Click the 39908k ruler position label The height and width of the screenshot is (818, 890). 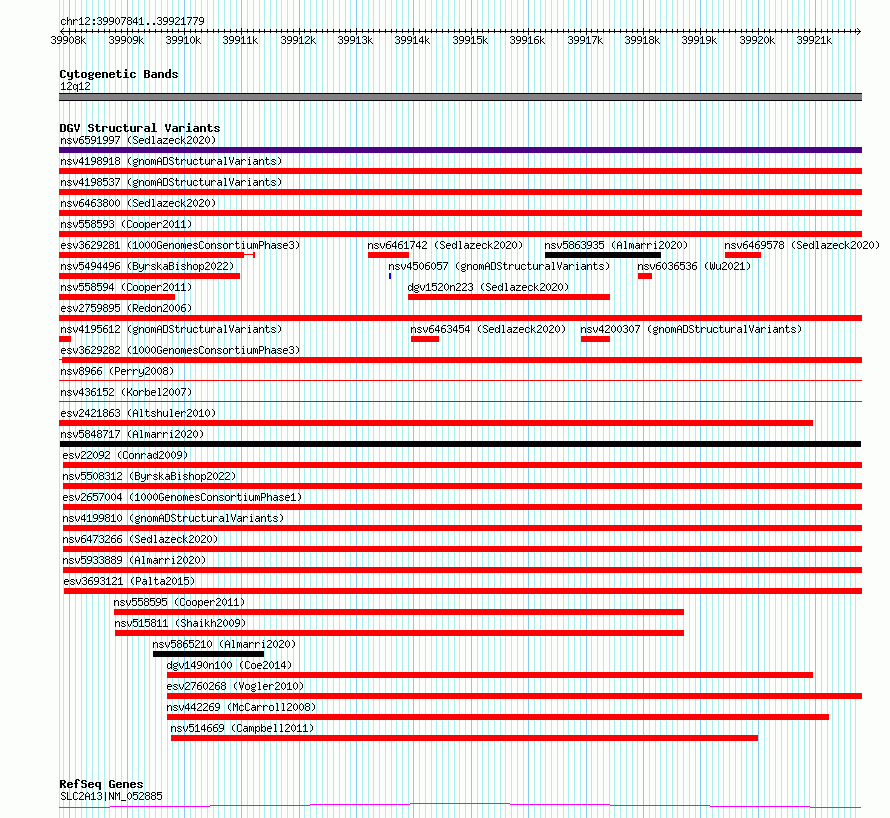tap(68, 40)
